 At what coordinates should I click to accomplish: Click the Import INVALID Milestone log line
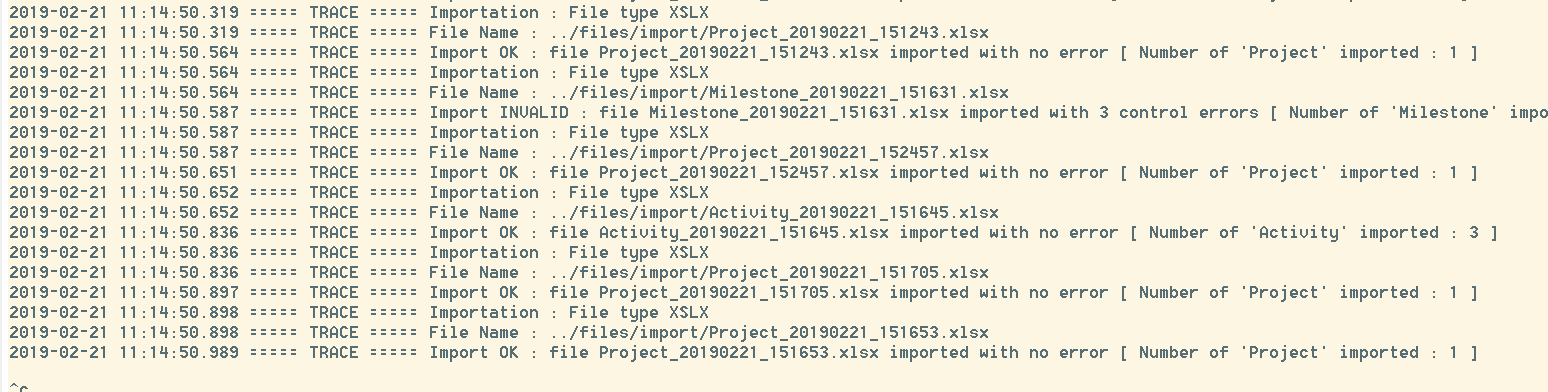tap(778, 112)
